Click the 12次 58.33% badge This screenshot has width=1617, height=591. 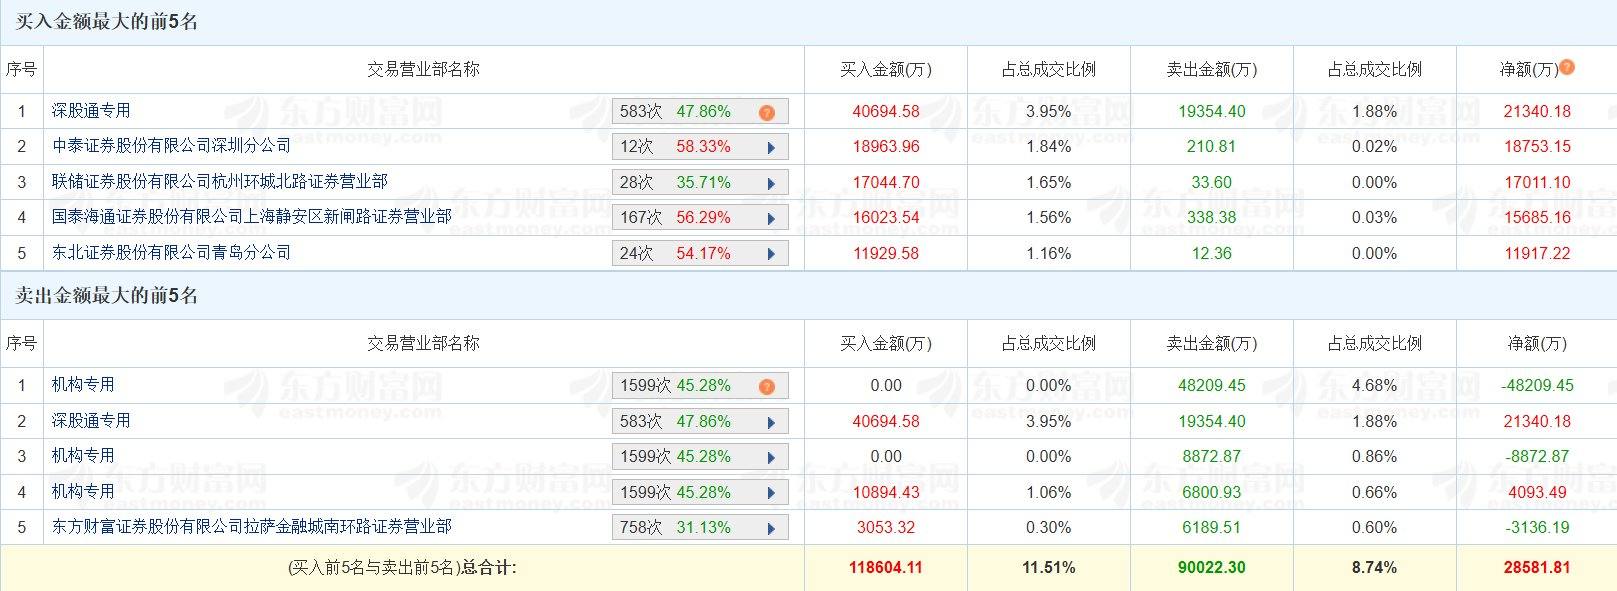(675, 147)
